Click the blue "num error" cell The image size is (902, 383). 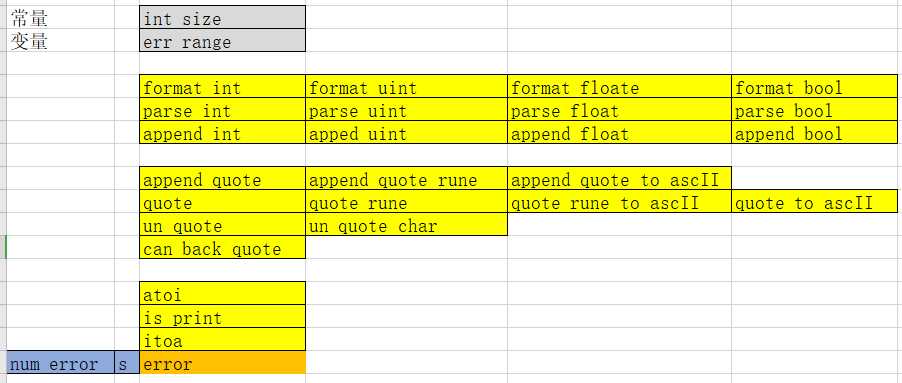tap(60, 362)
